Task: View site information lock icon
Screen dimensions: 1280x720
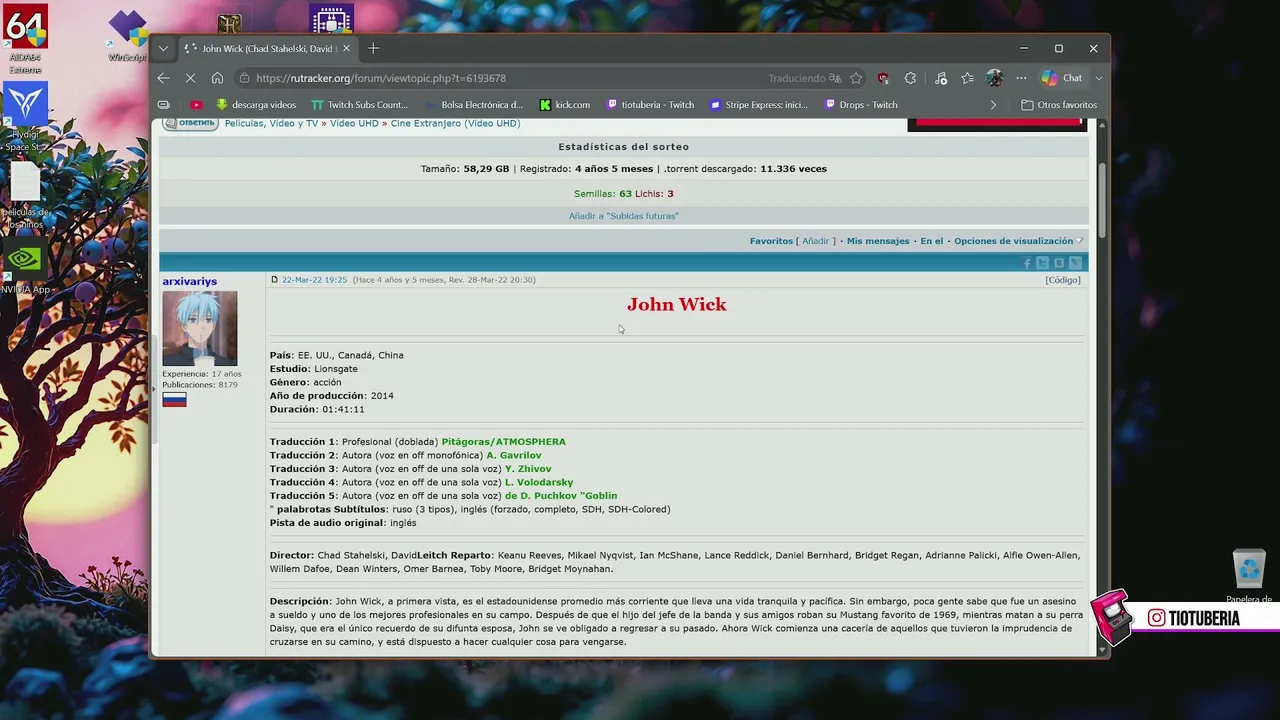Action: [x=244, y=78]
